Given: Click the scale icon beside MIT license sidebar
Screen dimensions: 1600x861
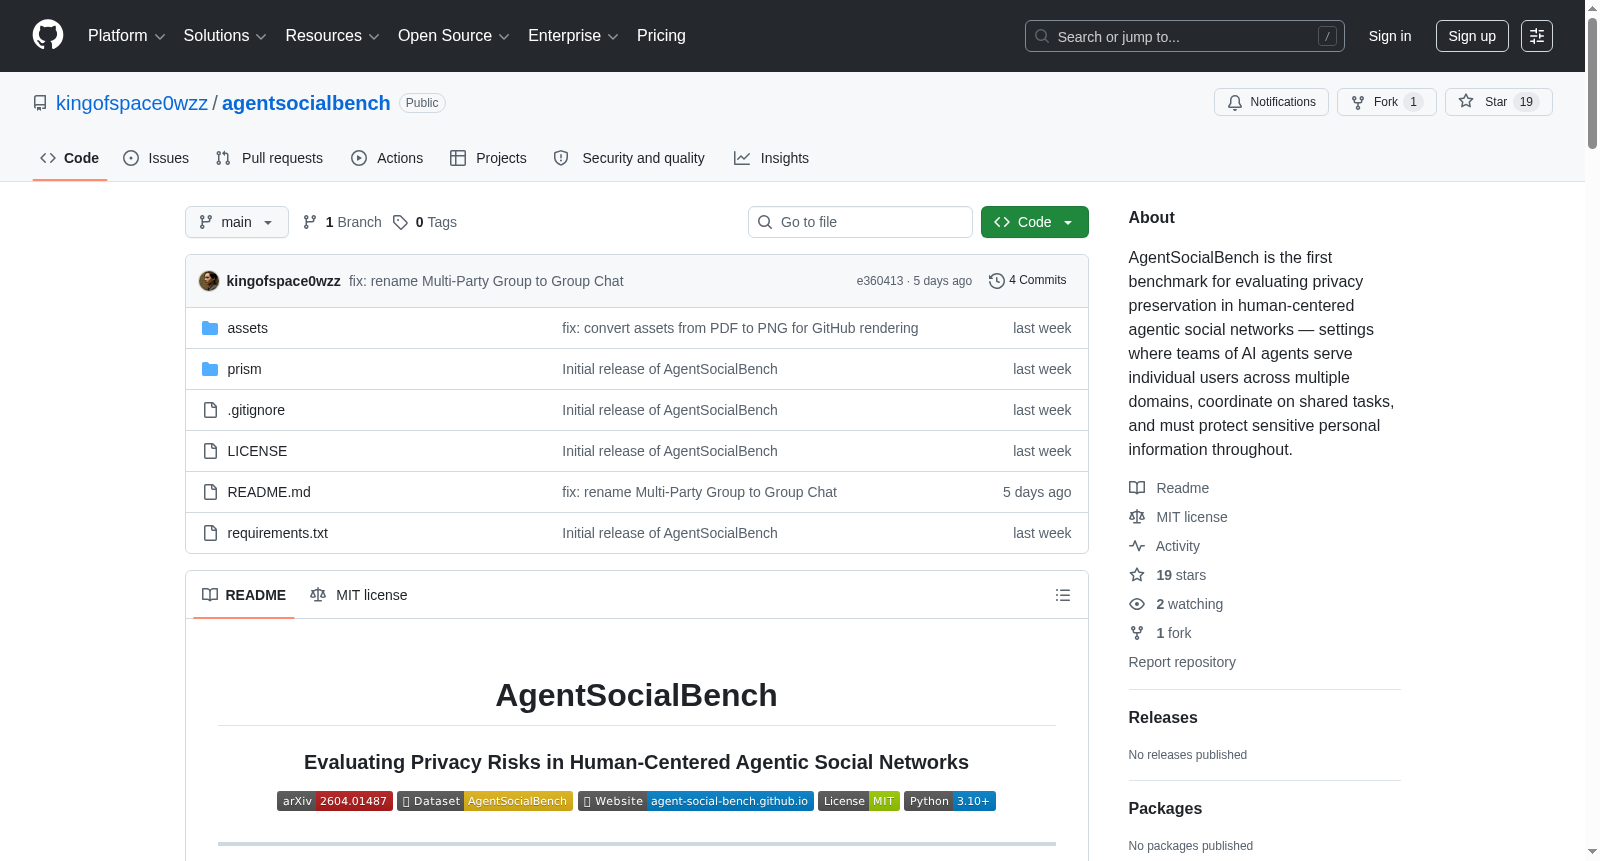Looking at the screenshot, I should (x=1137, y=517).
